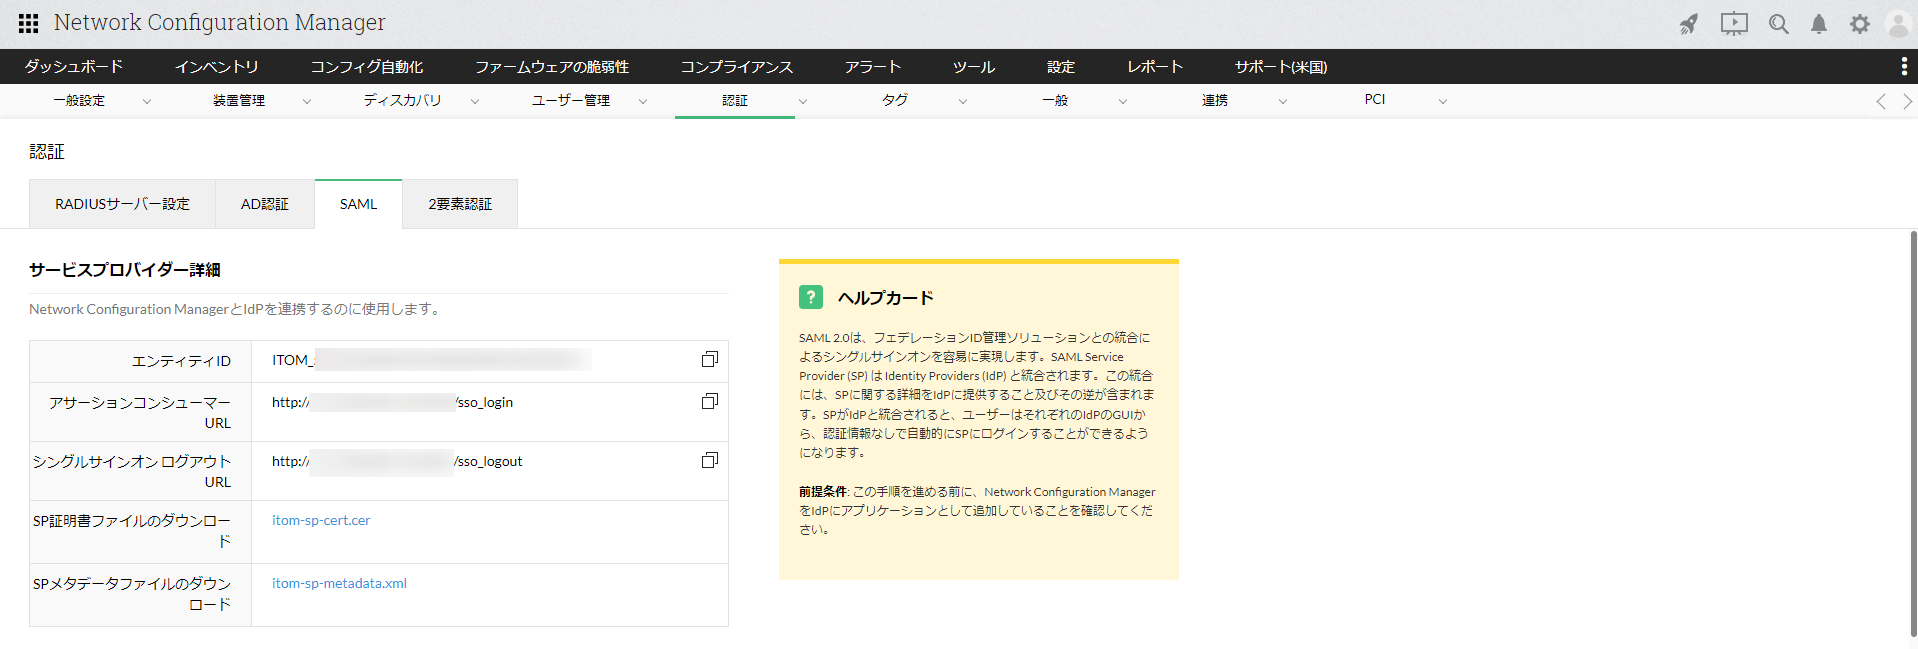1918x649 pixels.
Task: Download itom-sp-metadata.xml file
Action: [339, 583]
